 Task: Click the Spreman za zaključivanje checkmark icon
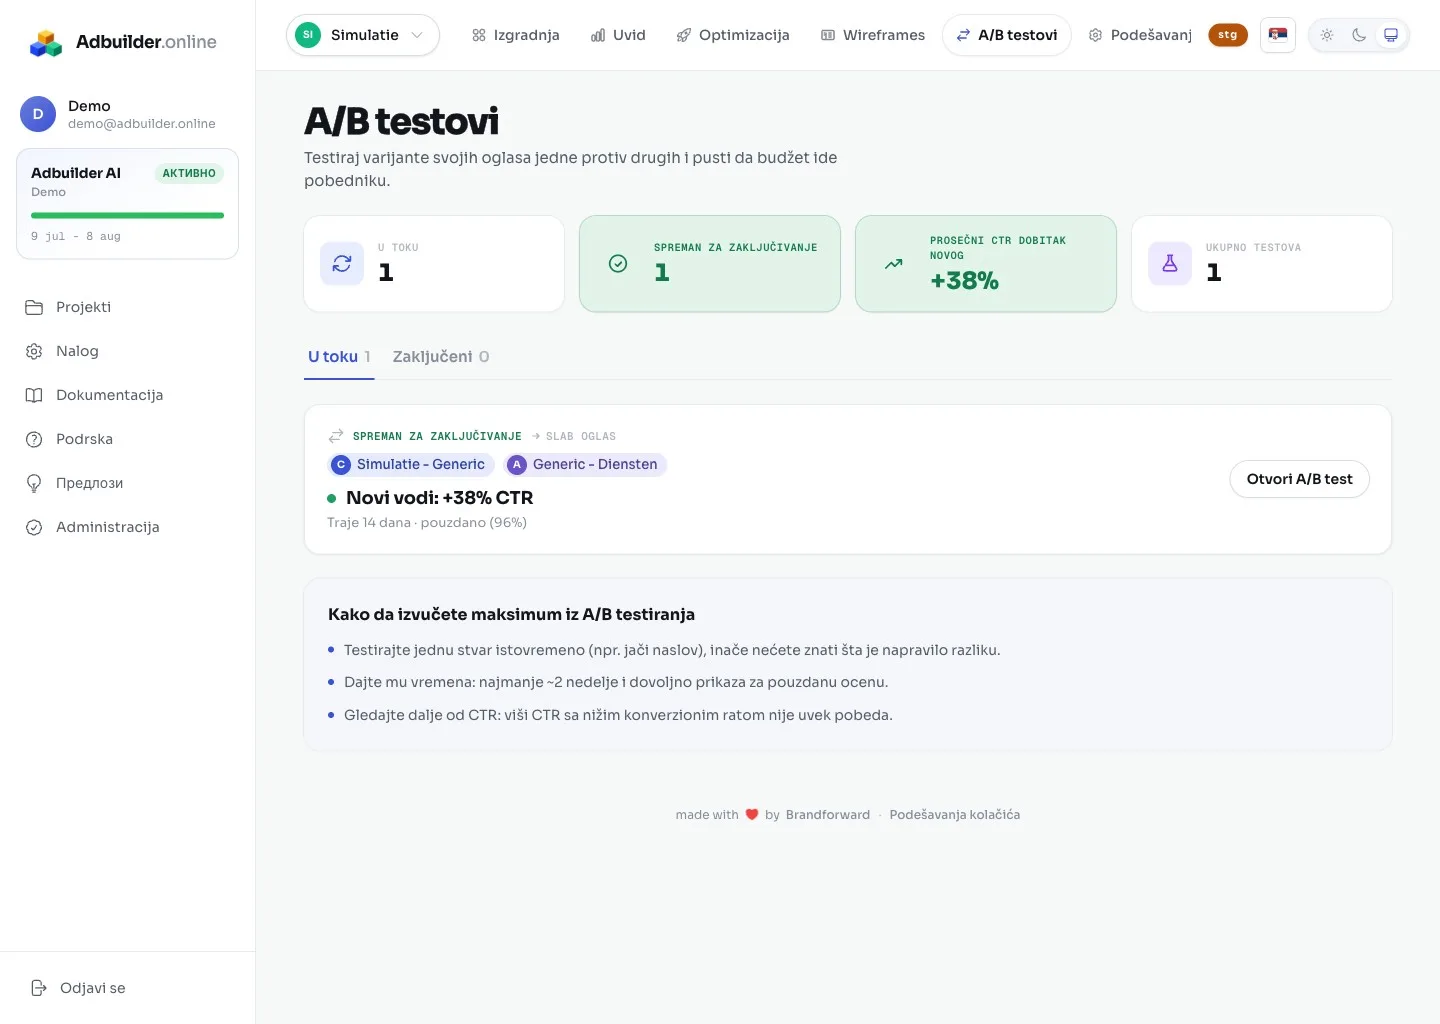[618, 264]
